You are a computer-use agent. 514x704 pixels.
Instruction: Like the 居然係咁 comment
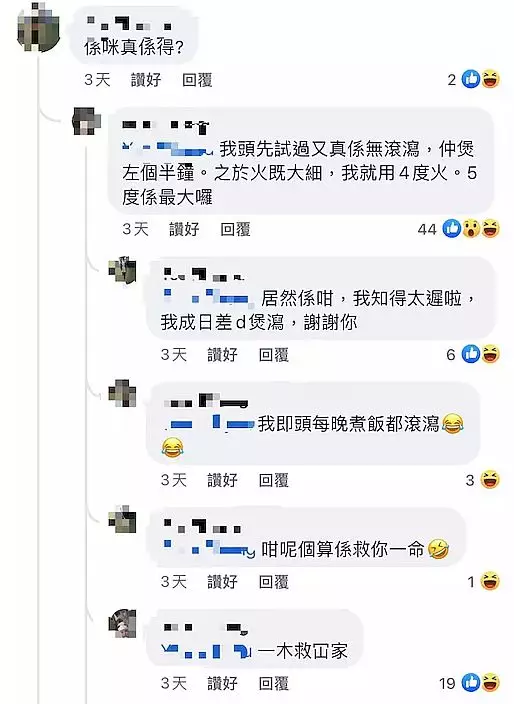tap(222, 355)
